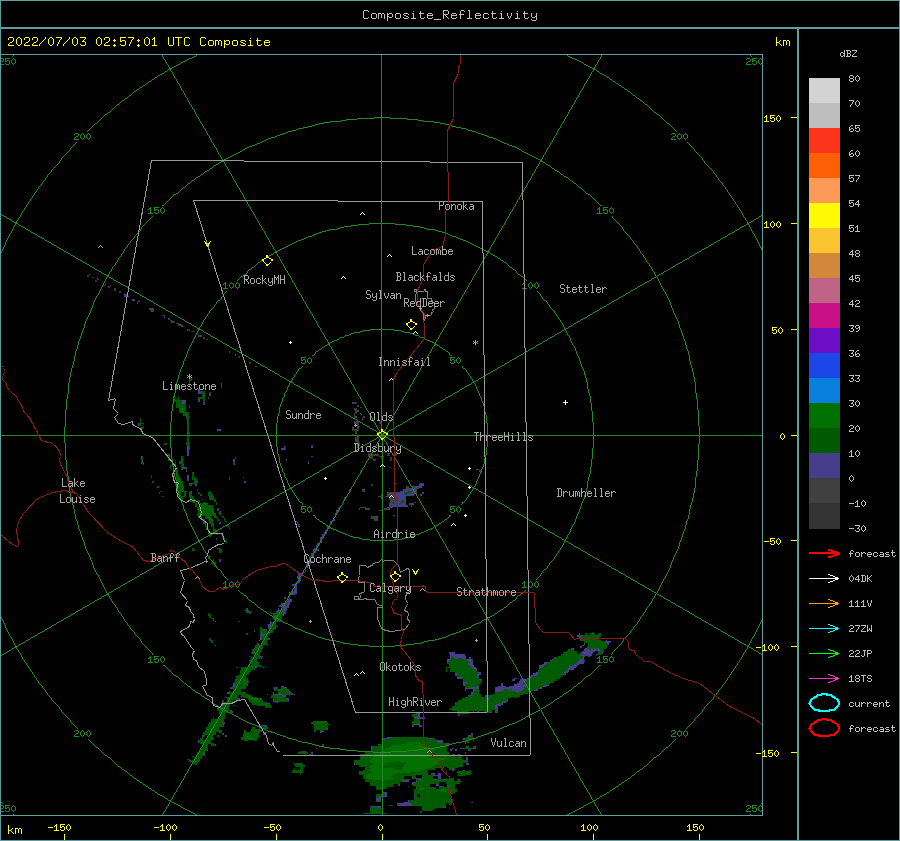The image size is (900, 841).
Task: Click the RedDeer city label
Action: click(424, 303)
